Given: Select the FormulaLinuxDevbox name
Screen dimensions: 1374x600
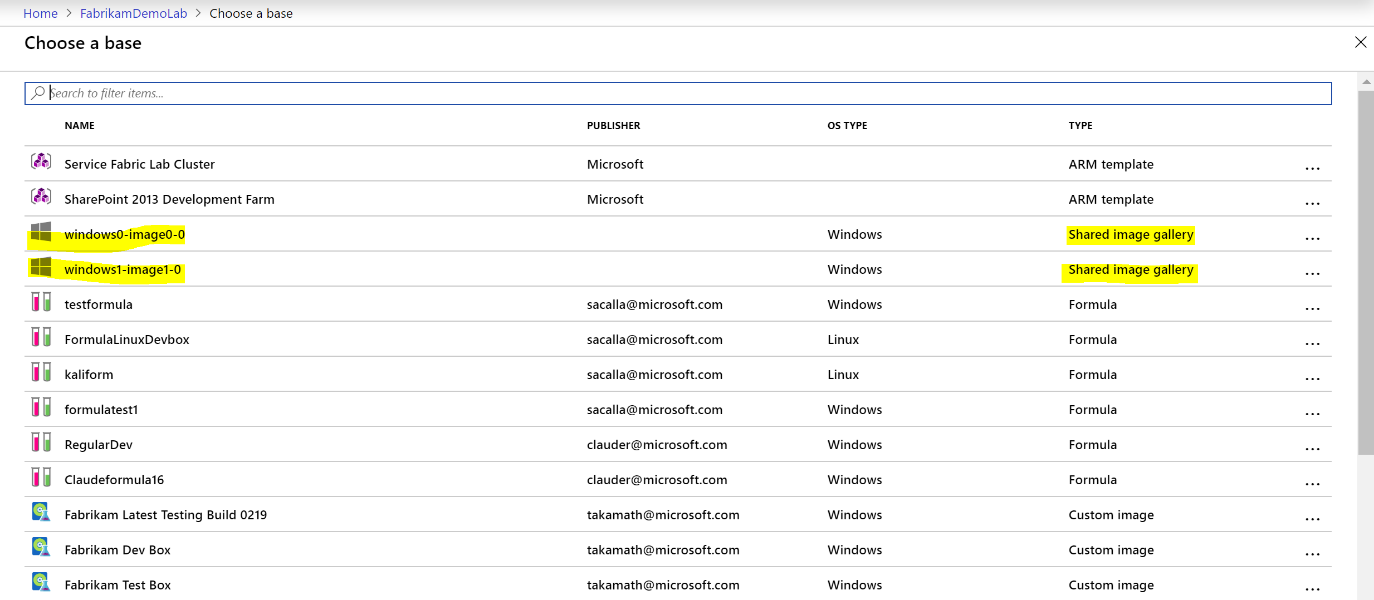Looking at the screenshot, I should coord(127,339).
